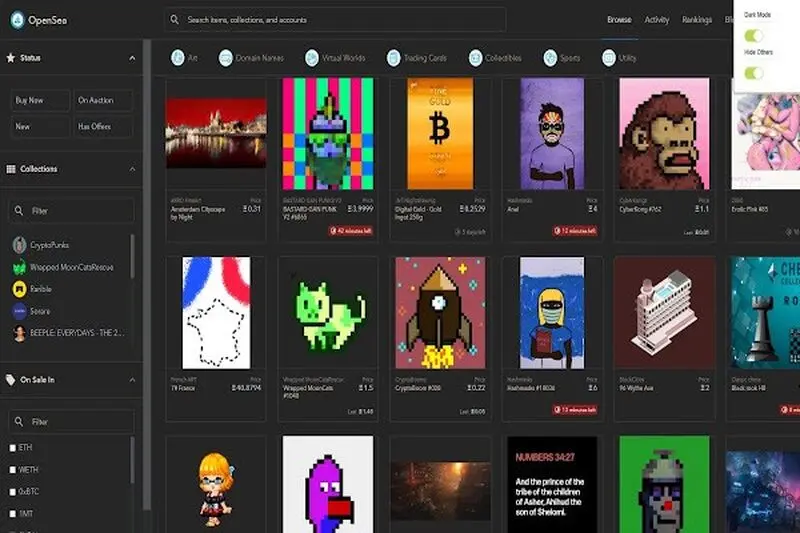Click the search magnifier icon in top bar

(x=174, y=19)
